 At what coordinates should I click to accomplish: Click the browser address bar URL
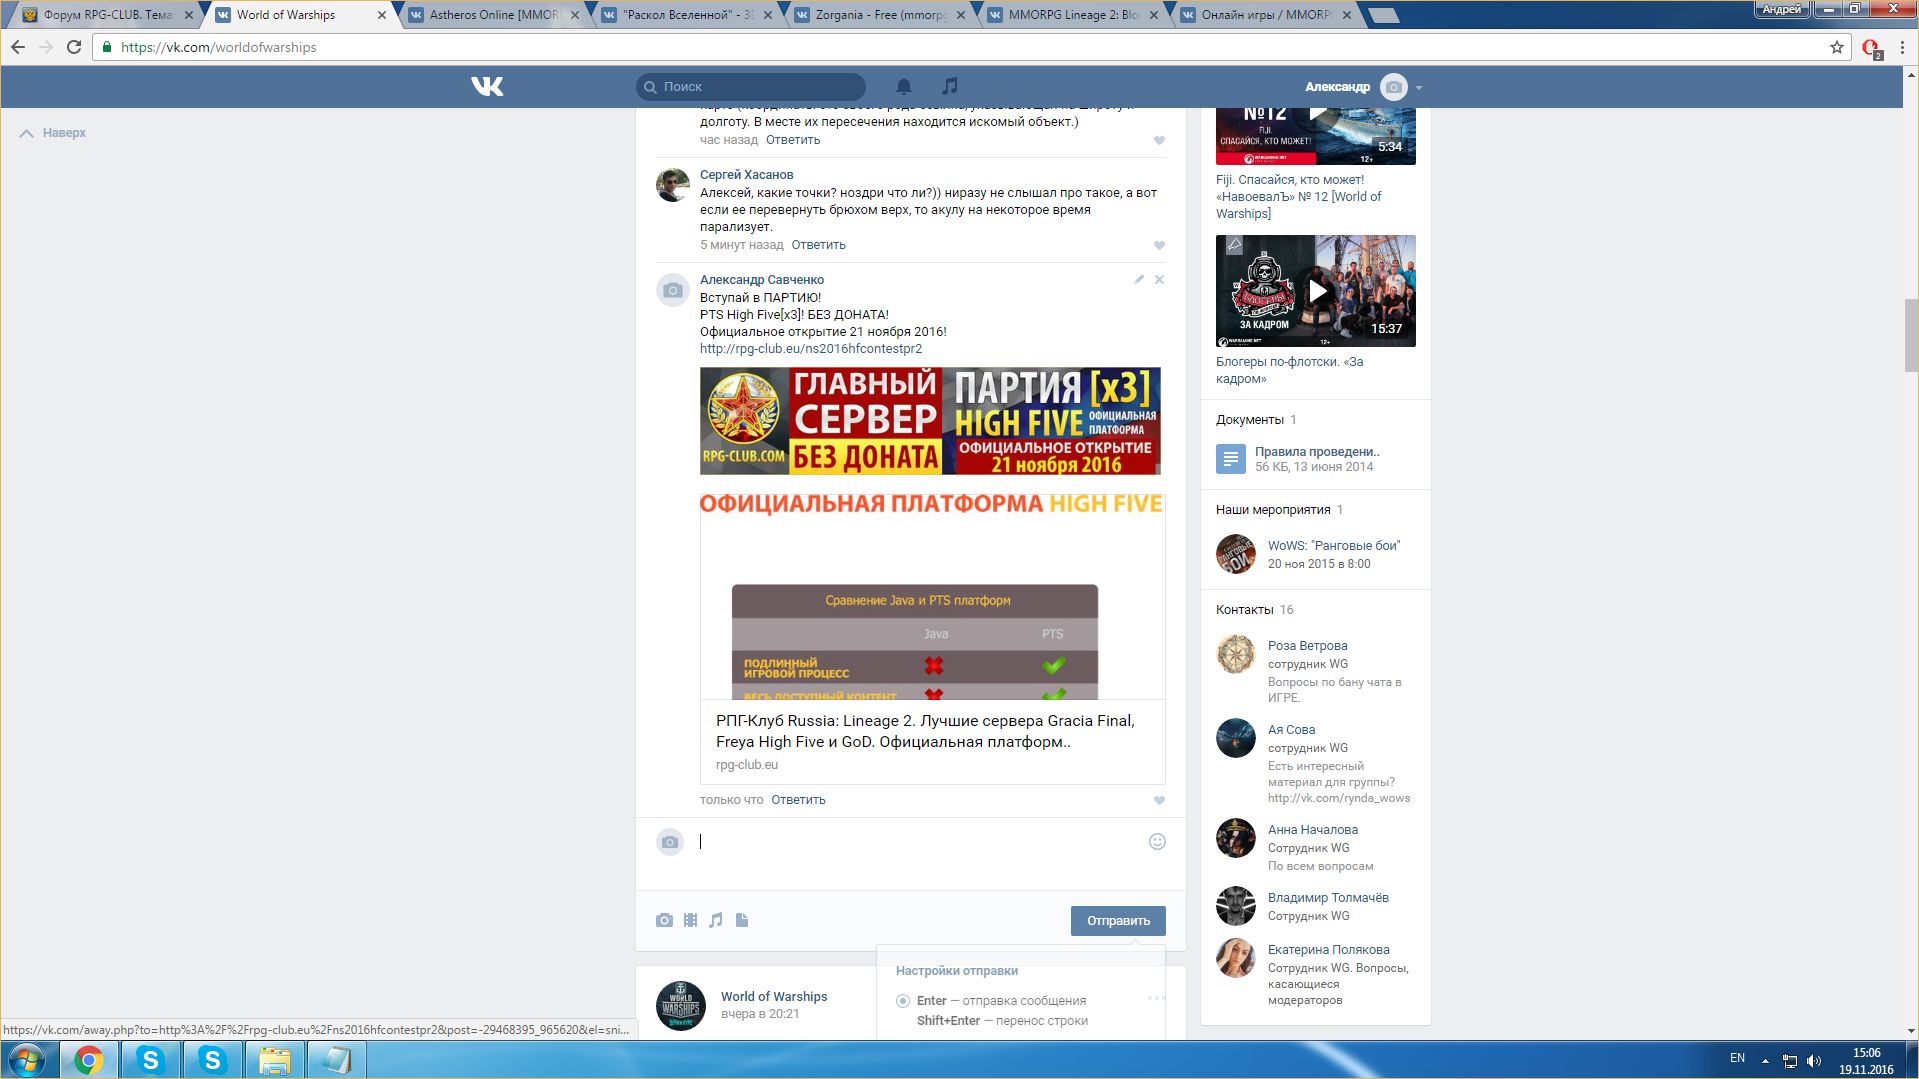click(218, 47)
